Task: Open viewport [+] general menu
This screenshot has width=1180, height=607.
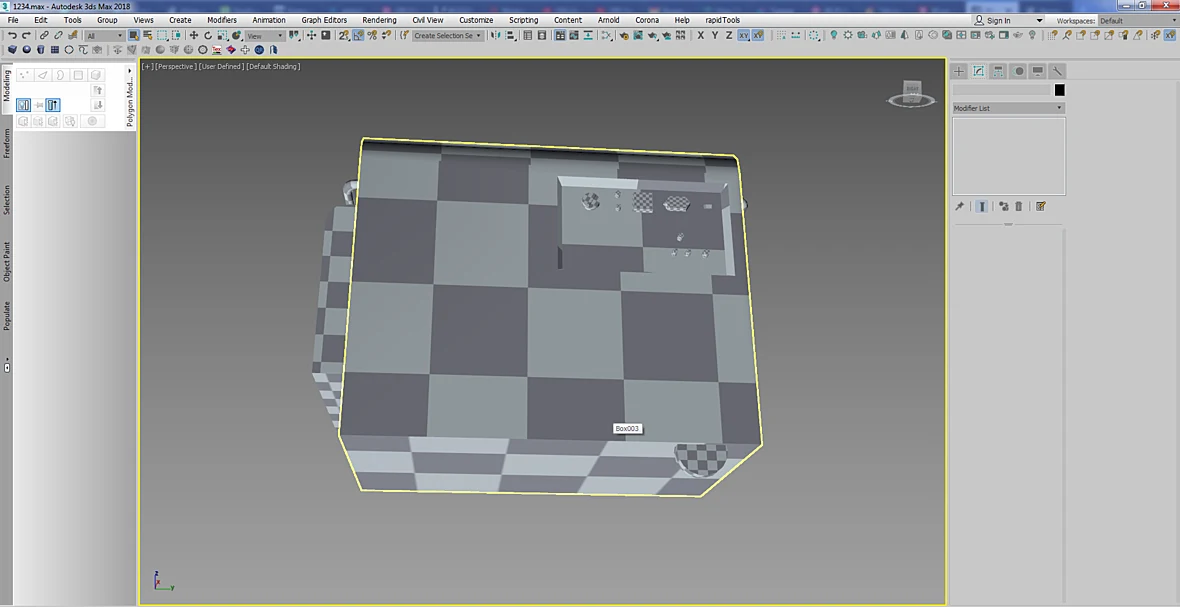Action: [x=147, y=66]
